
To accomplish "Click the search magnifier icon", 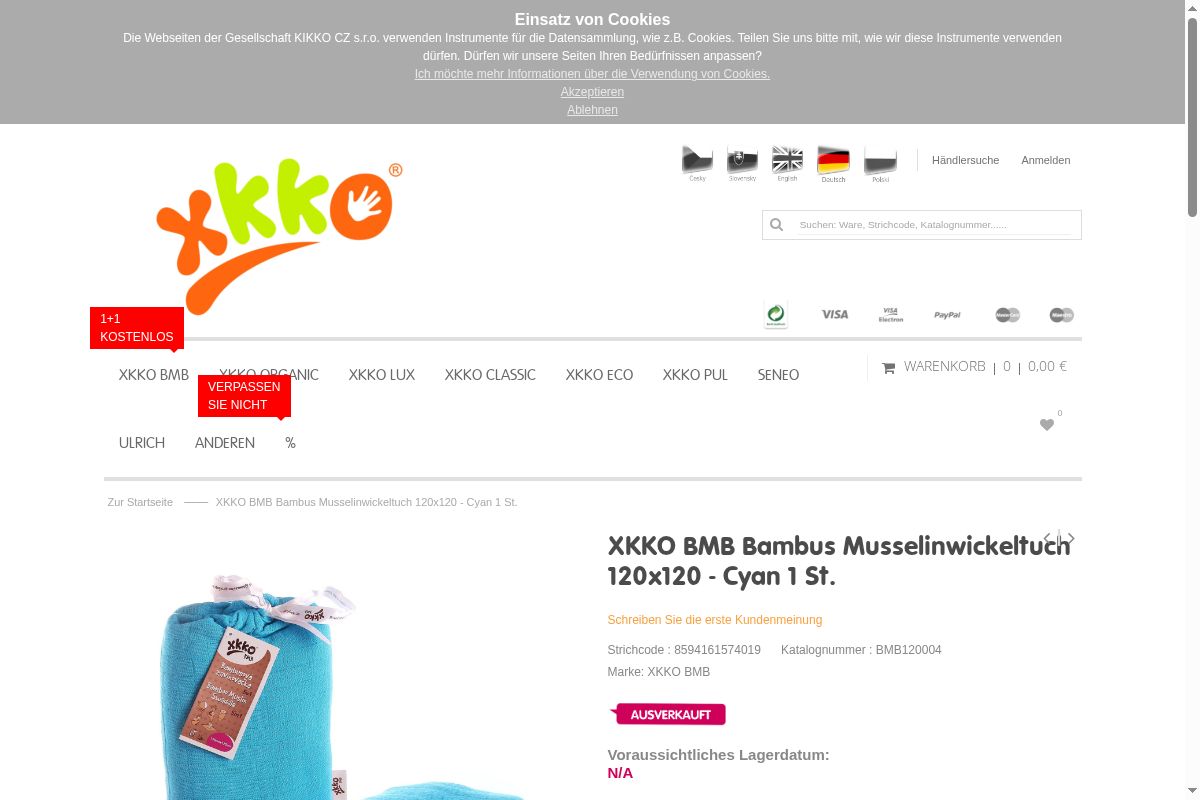I will coord(776,225).
